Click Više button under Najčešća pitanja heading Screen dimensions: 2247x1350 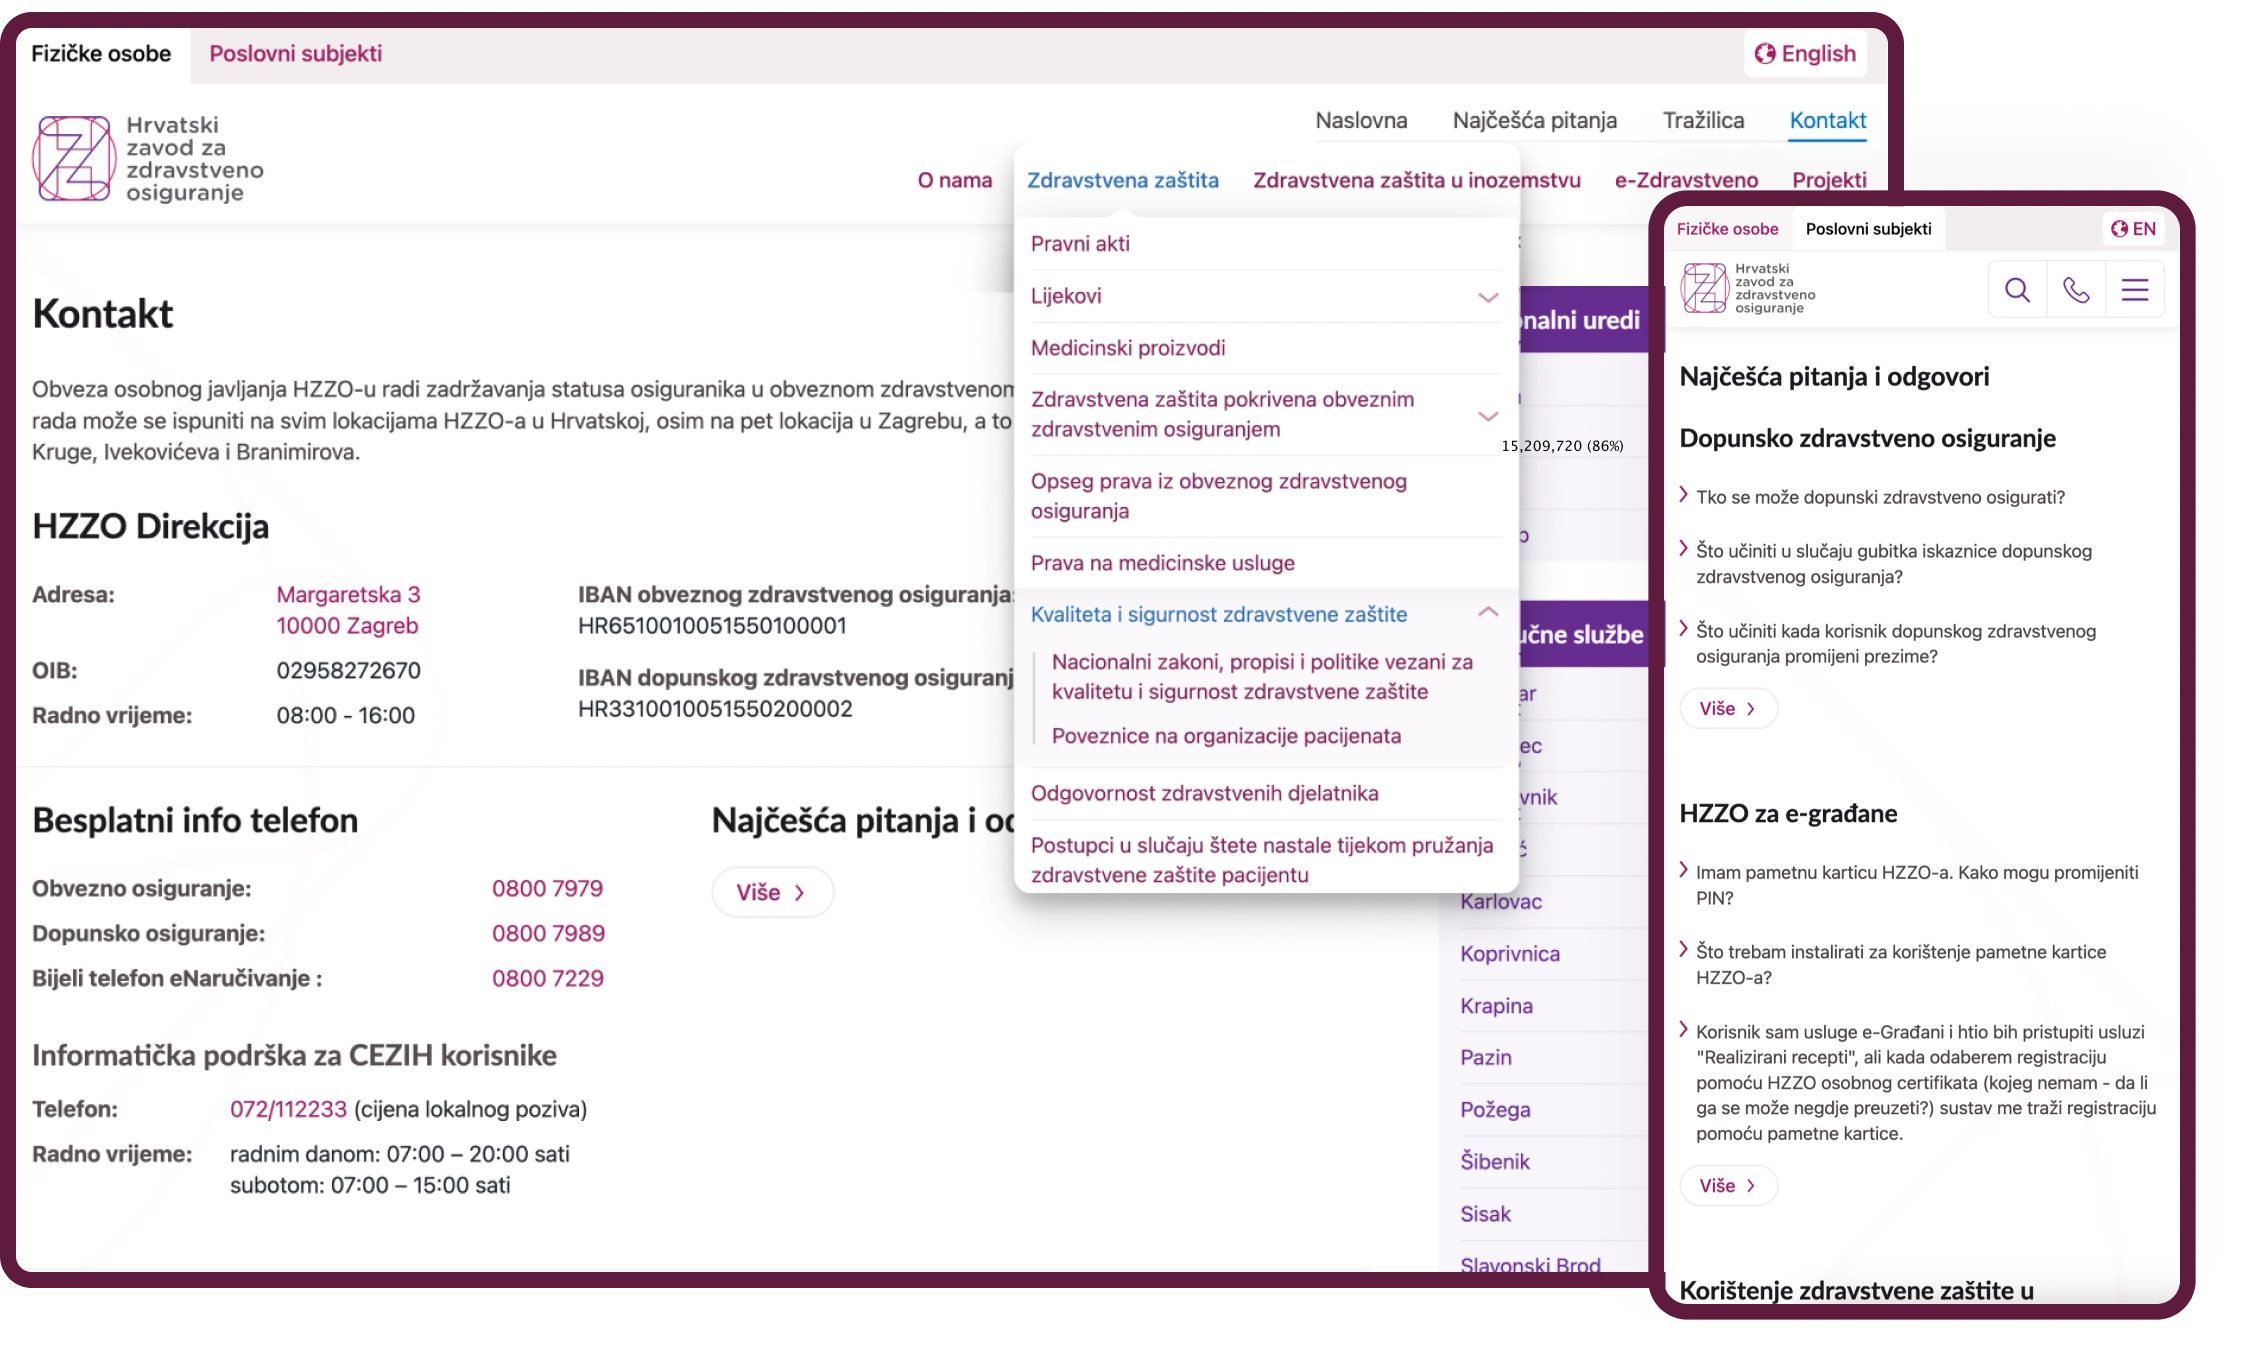point(772,892)
